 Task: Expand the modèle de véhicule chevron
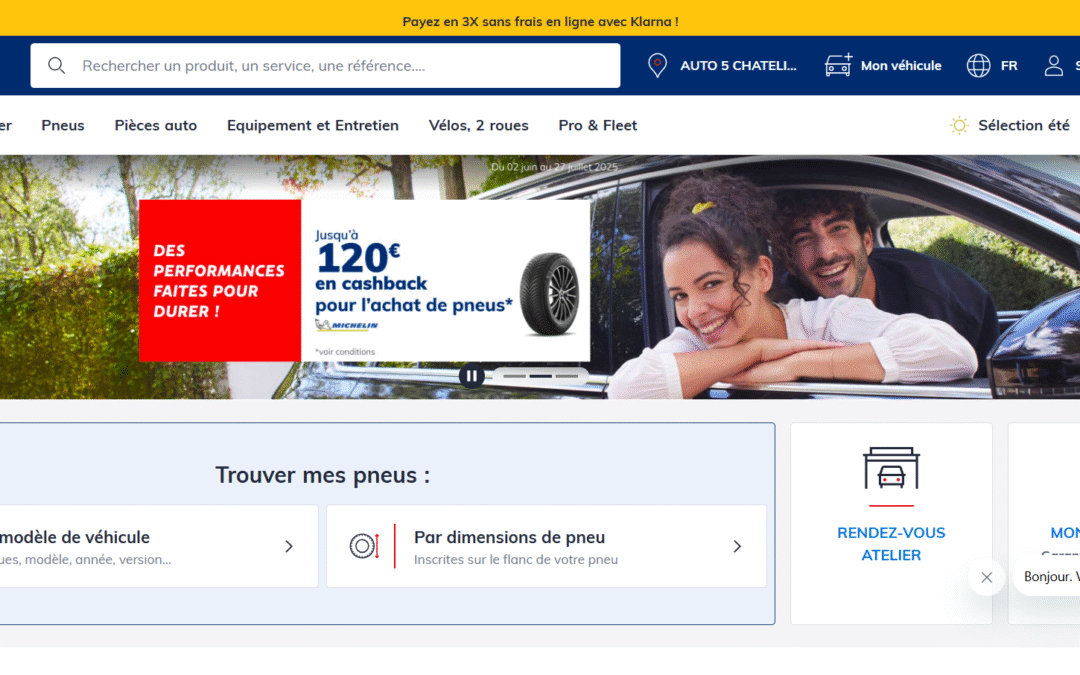(289, 546)
